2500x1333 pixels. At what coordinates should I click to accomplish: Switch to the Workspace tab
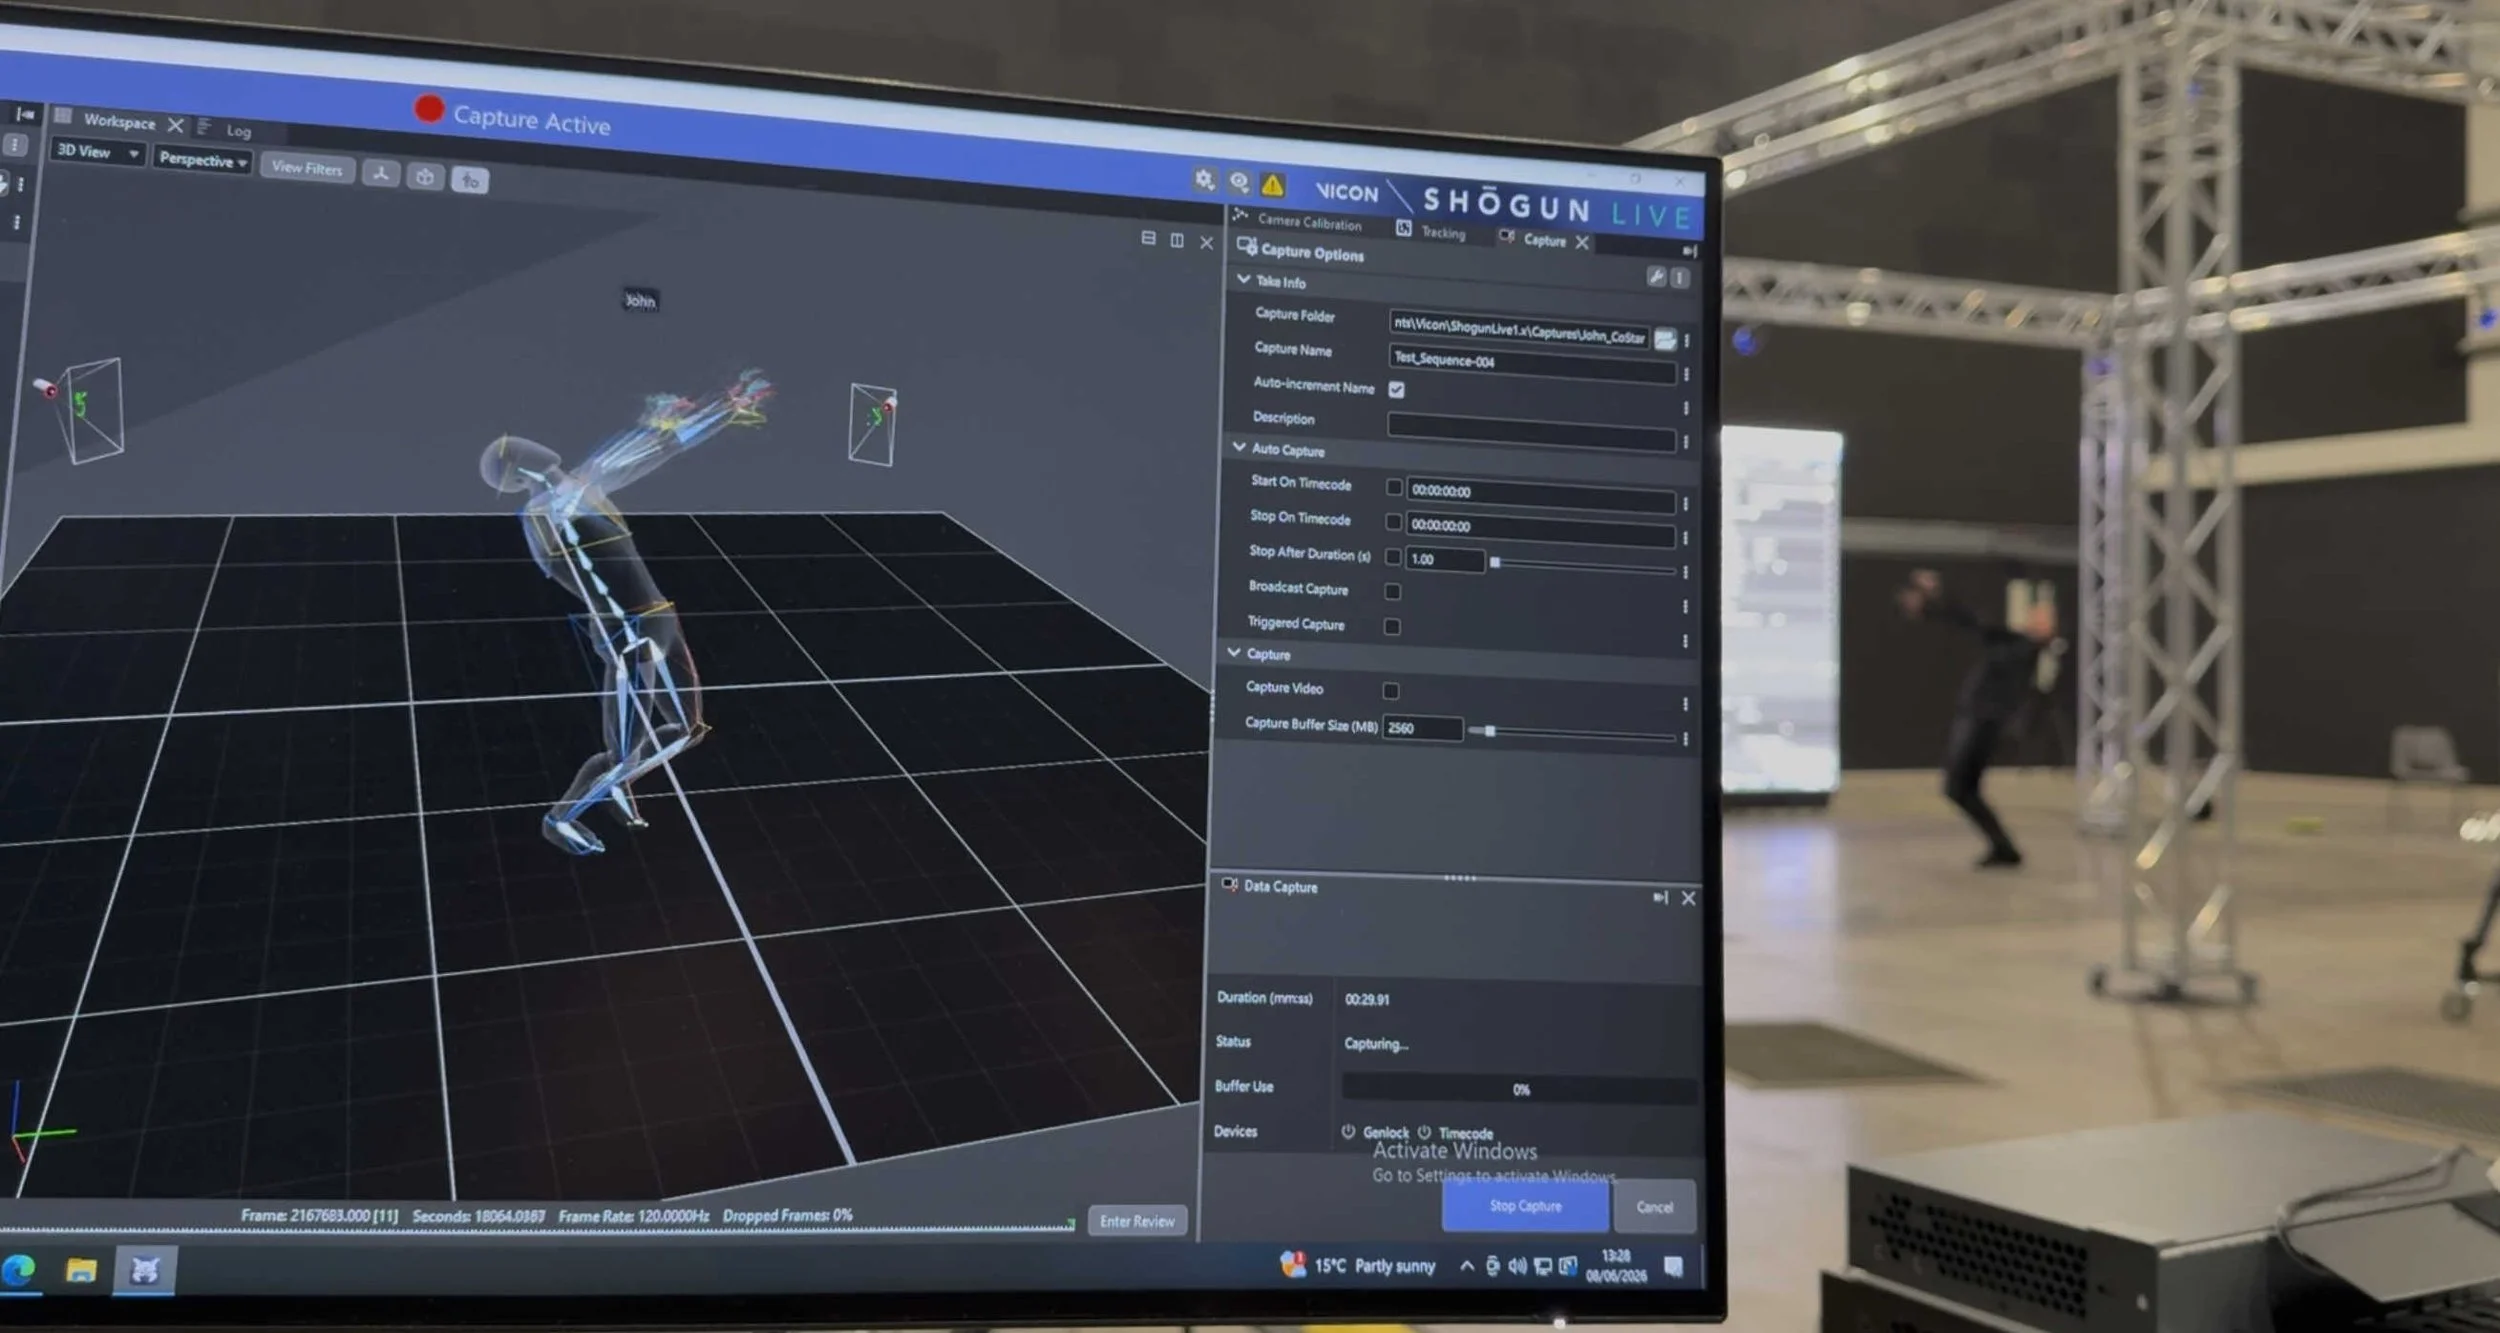point(119,121)
